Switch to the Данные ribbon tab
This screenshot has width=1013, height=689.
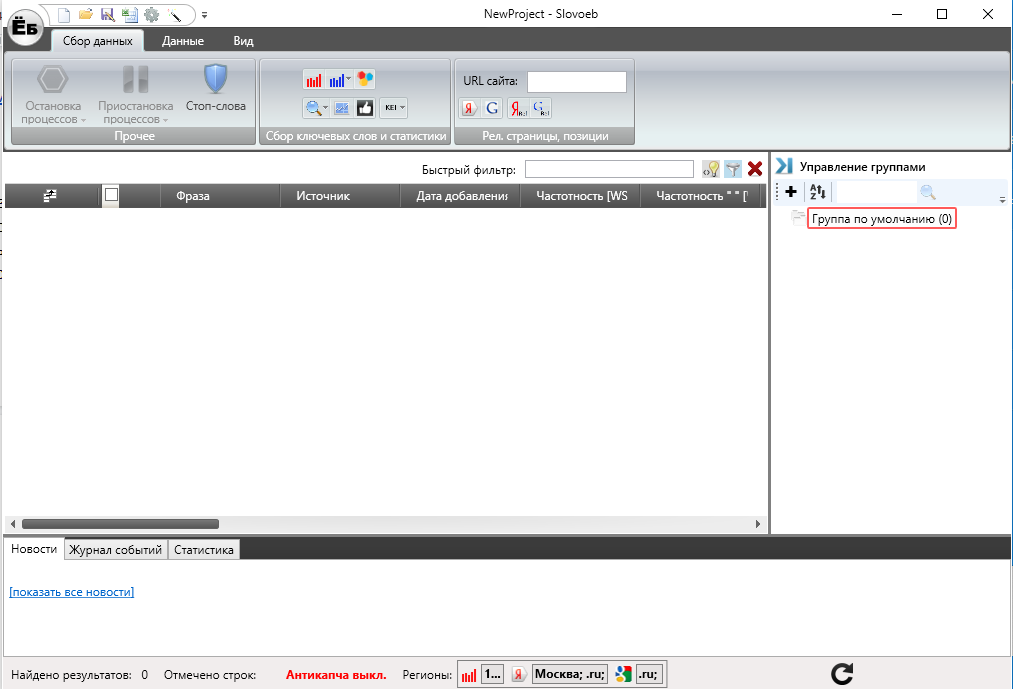coord(183,41)
